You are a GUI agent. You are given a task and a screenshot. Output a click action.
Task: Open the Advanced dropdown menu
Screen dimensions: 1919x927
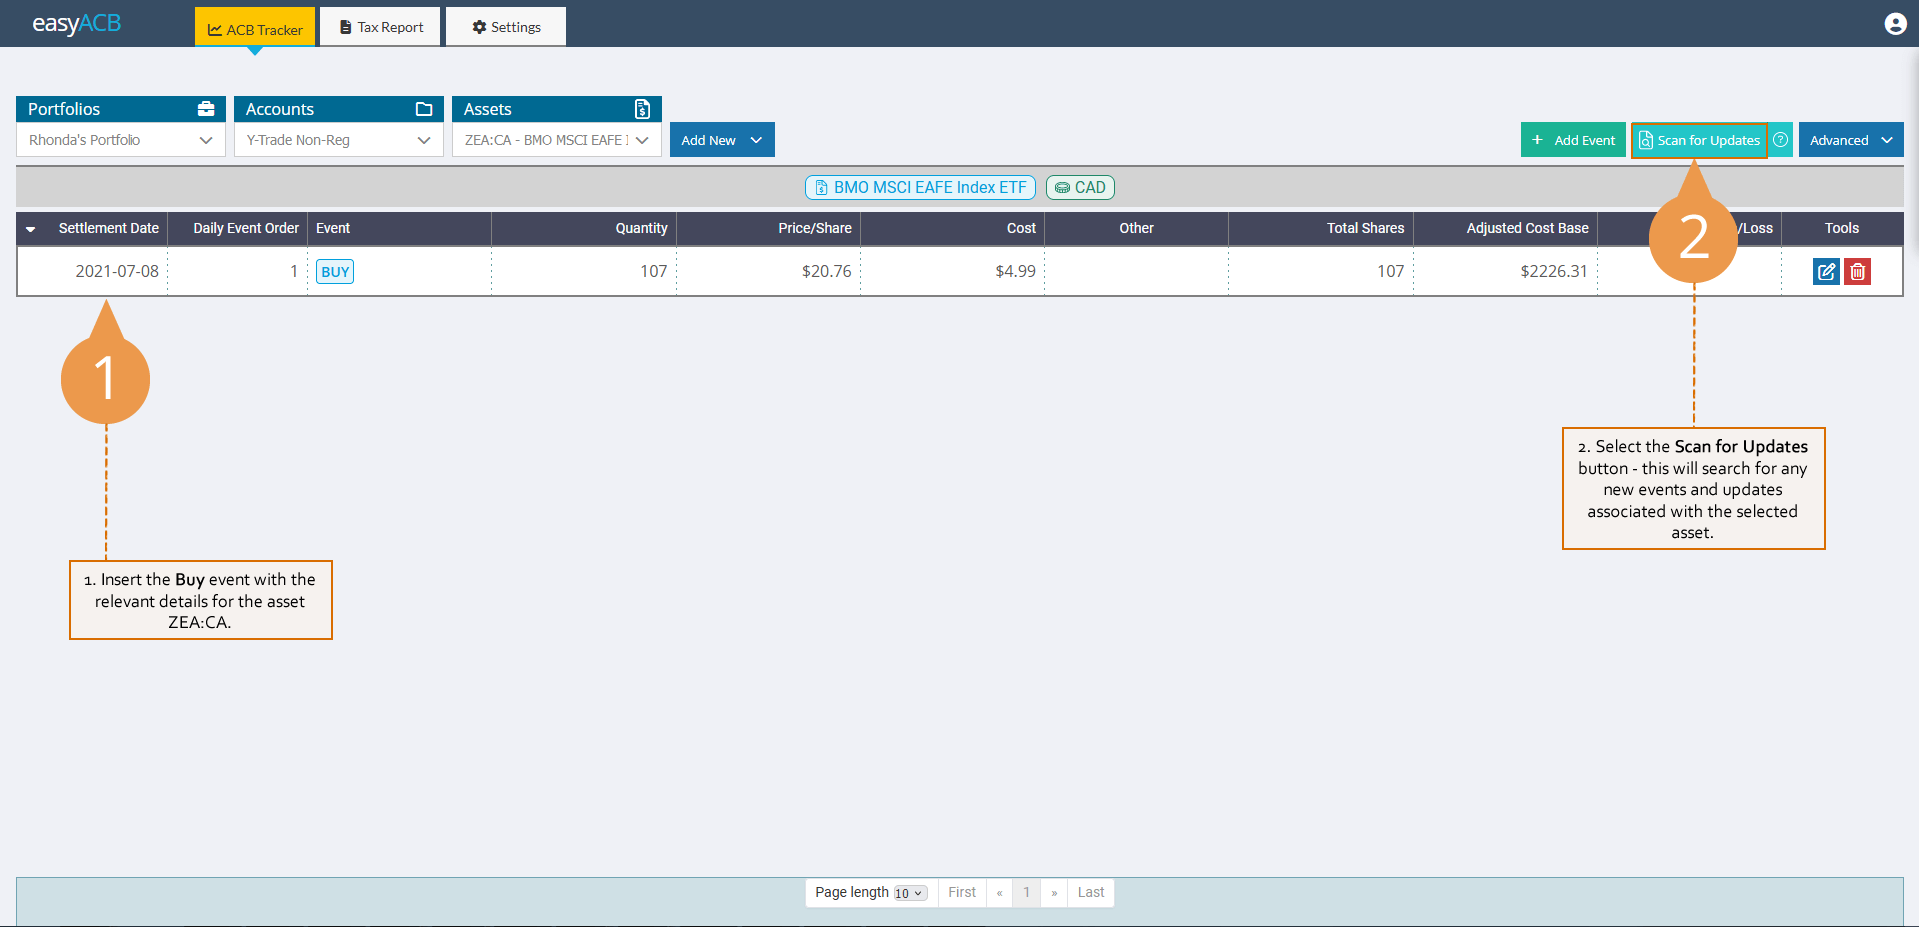click(x=1849, y=139)
